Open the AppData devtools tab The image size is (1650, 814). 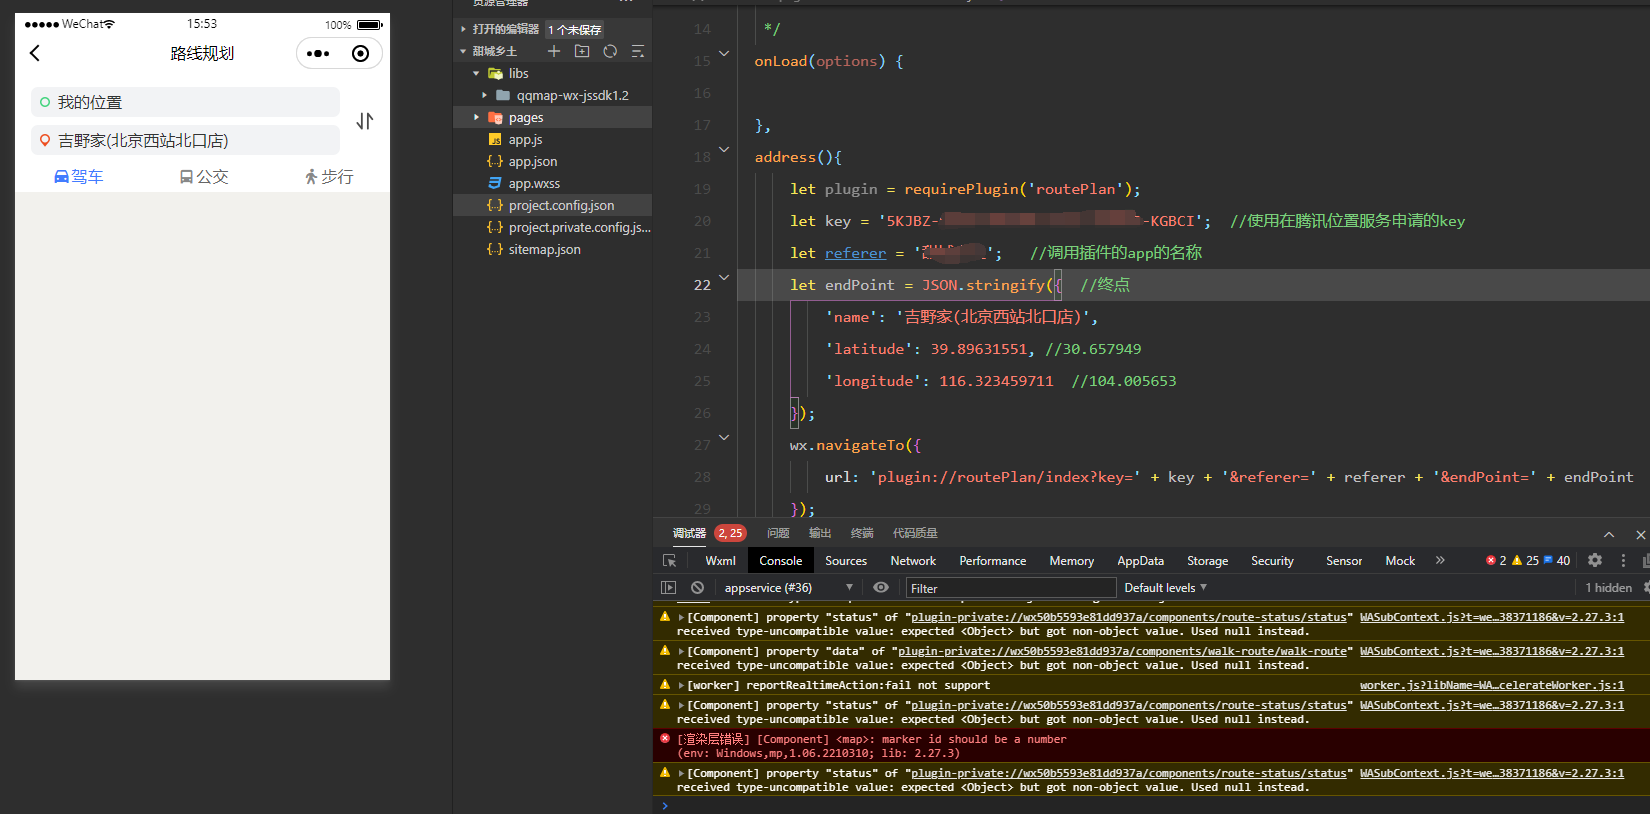tap(1140, 561)
